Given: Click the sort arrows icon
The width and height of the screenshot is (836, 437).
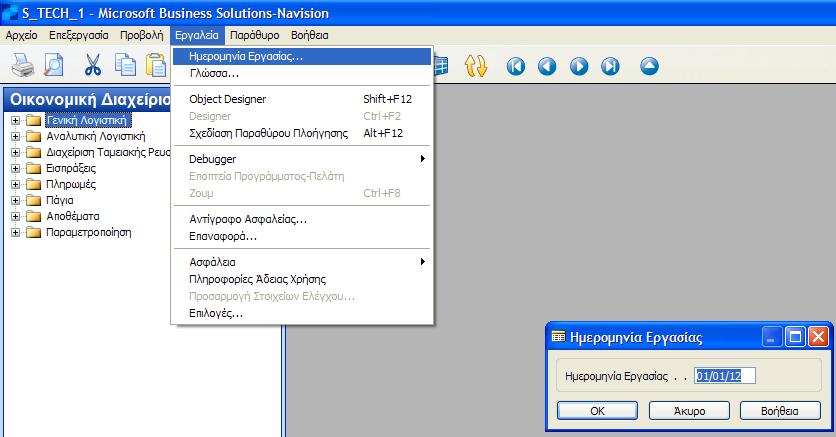Looking at the screenshot, I should coord(476,66).
